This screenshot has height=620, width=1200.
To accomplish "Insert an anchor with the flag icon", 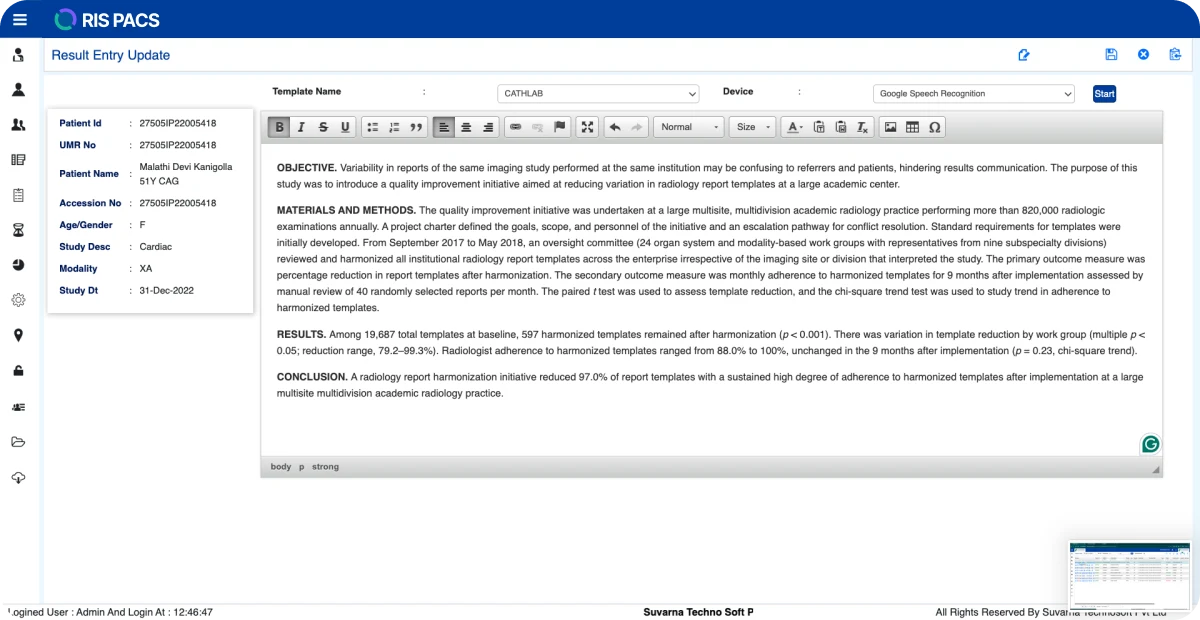I will [560, 127].
